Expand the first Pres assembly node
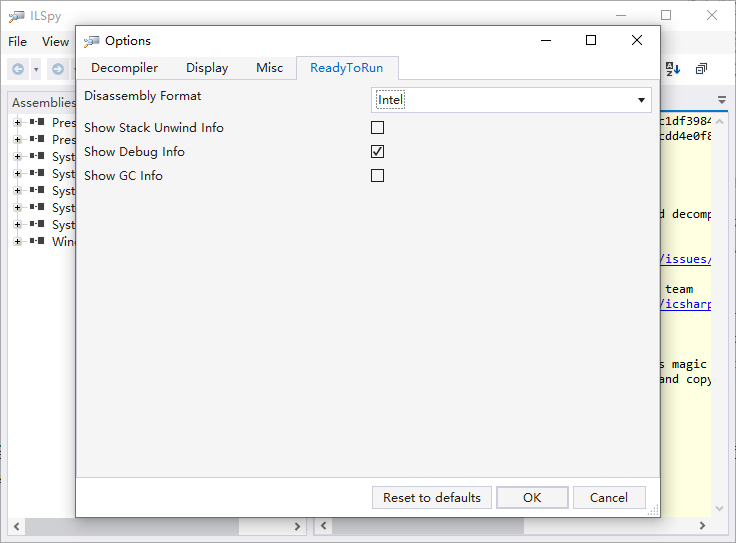The height and width of the screenshot is (543, 736). coord(17,122)
